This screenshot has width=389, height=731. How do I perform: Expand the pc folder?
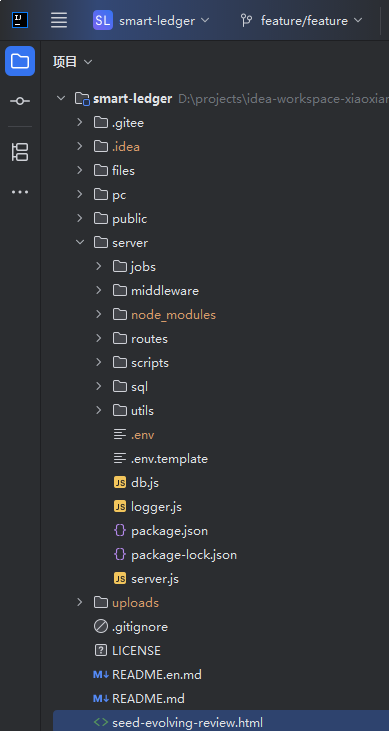[80, 194]
